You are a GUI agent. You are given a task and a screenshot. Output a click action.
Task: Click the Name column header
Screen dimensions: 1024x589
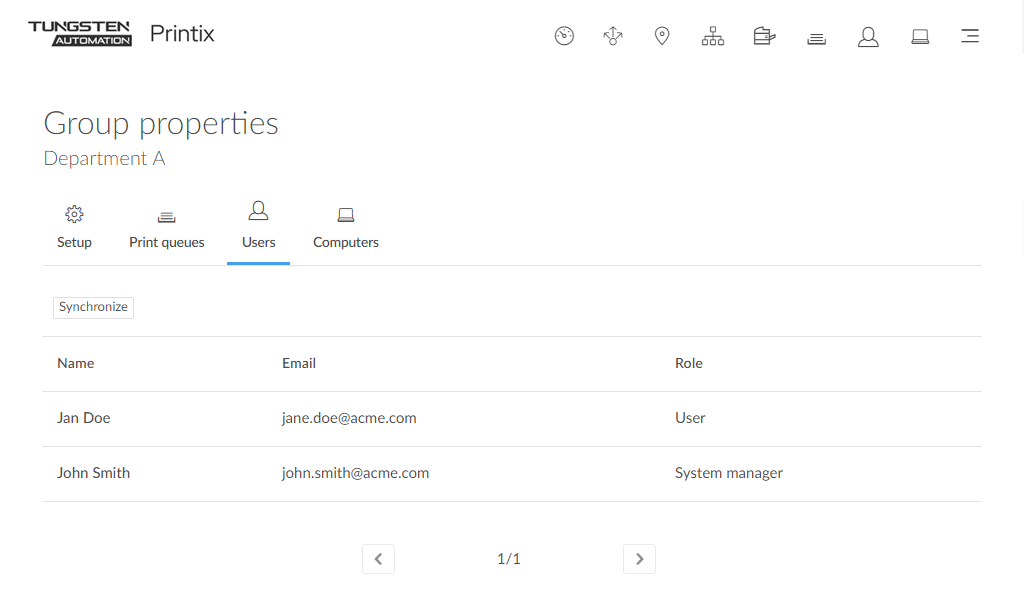(x=76, y=363)
